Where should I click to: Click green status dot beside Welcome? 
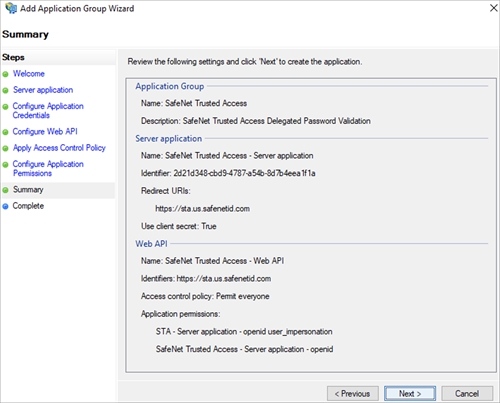(5, 74)
